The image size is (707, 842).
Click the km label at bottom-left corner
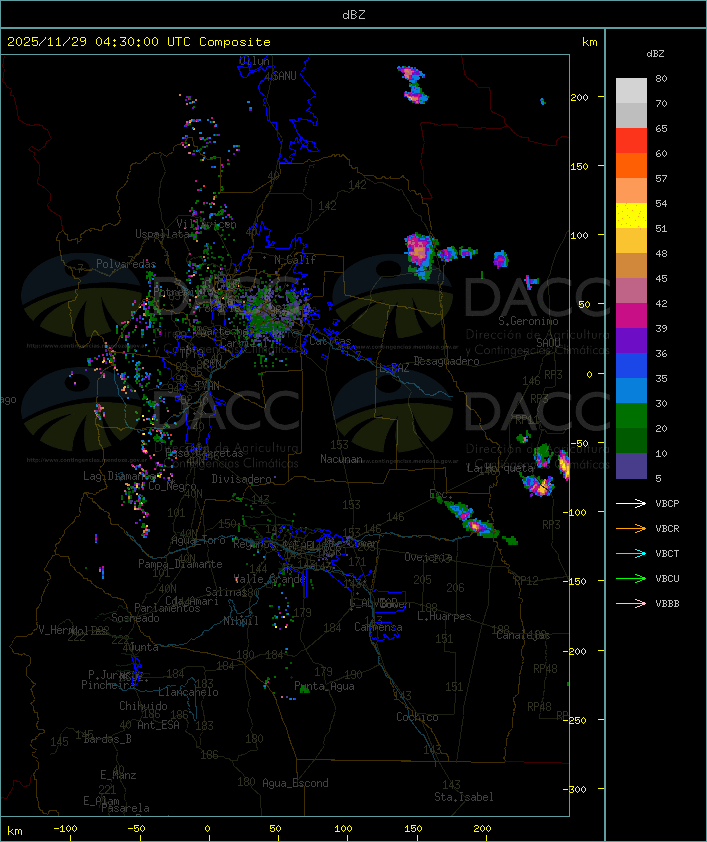[x=14, y=831]
